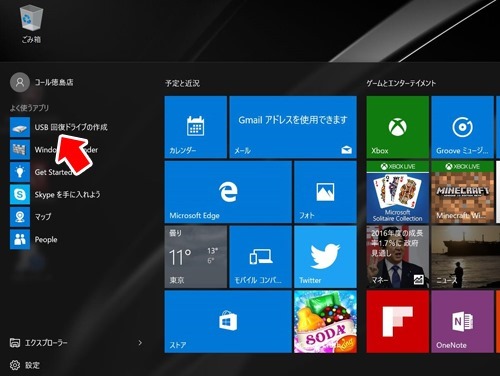Image resolution: width=500 pixels, height=376 pixels.
Task: Open the Xbox tile
Action: (397, 127)
